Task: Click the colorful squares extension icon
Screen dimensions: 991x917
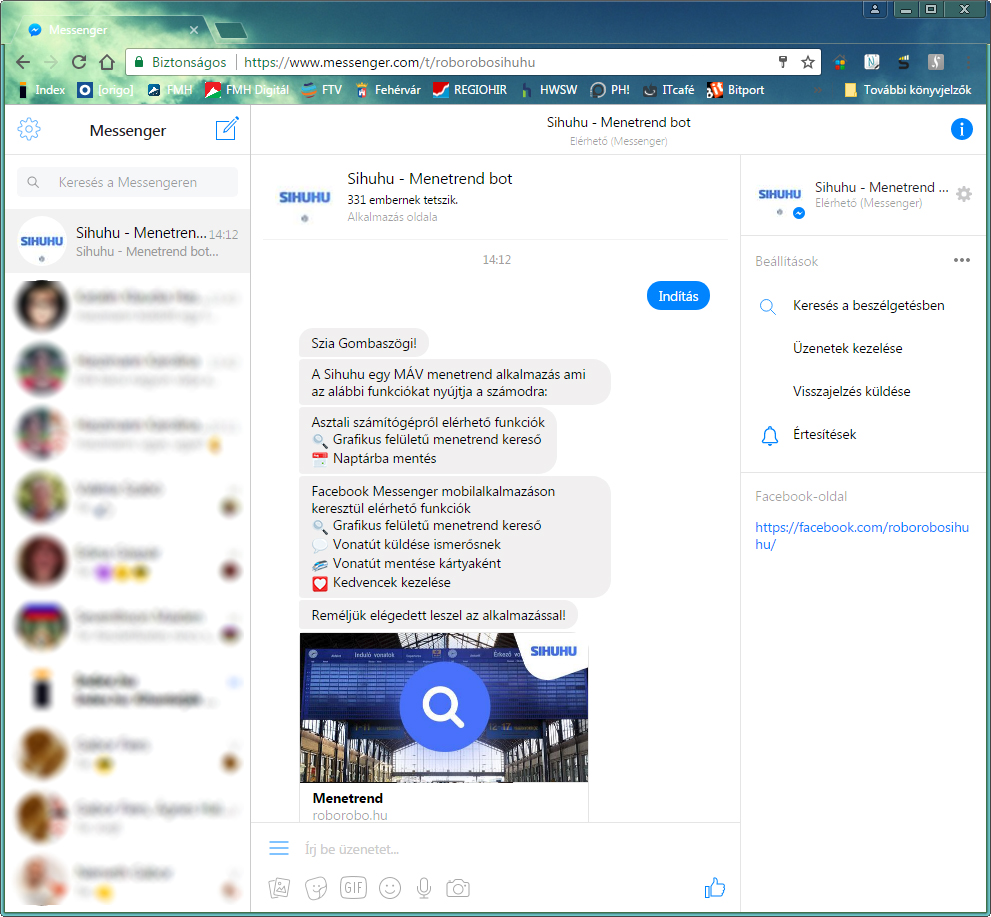Action: 840,62
